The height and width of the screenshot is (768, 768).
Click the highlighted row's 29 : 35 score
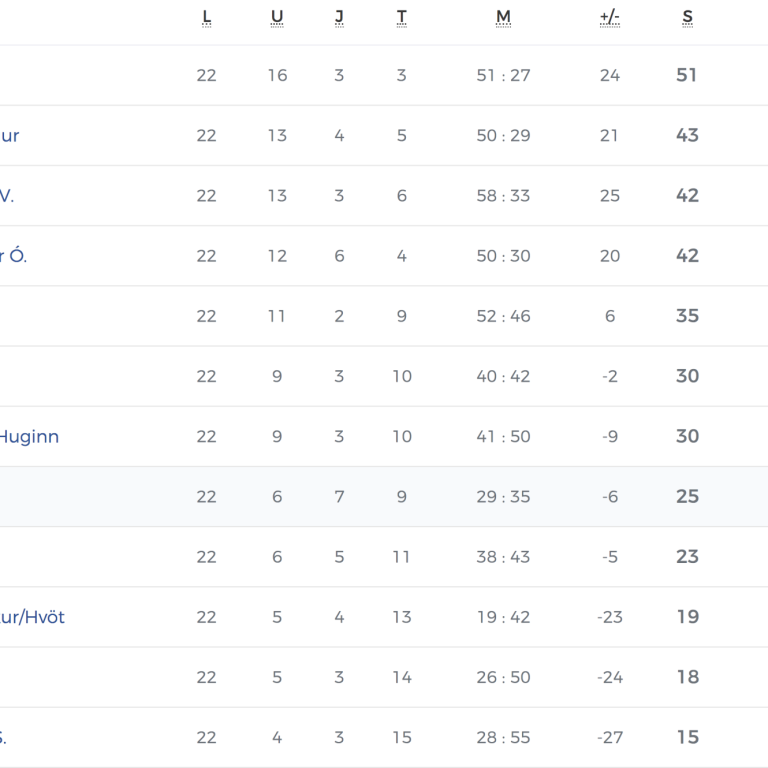pyautogui.click(x=503, y=497)
